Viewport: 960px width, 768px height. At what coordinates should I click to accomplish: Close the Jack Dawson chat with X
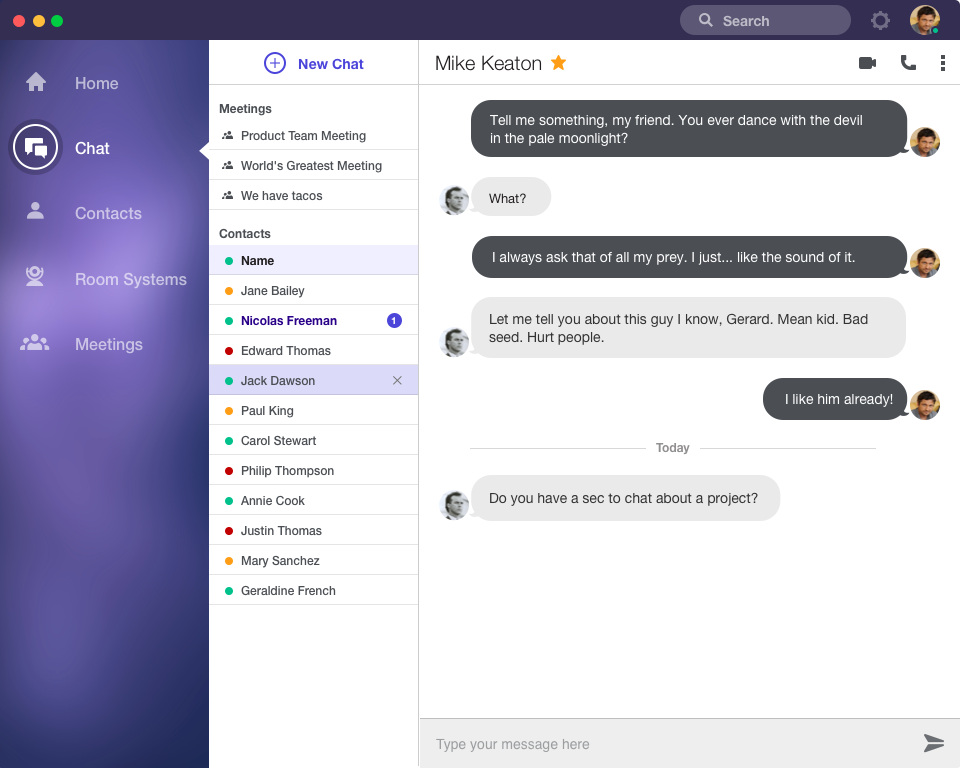397,380
